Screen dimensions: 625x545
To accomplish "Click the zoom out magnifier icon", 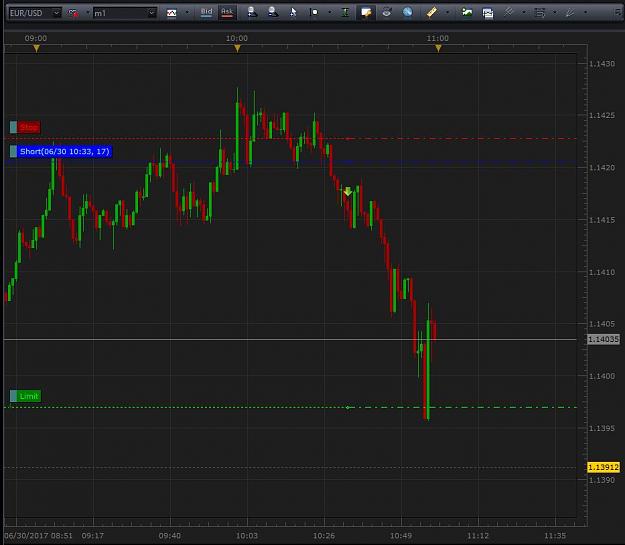I will click(273, 12).
